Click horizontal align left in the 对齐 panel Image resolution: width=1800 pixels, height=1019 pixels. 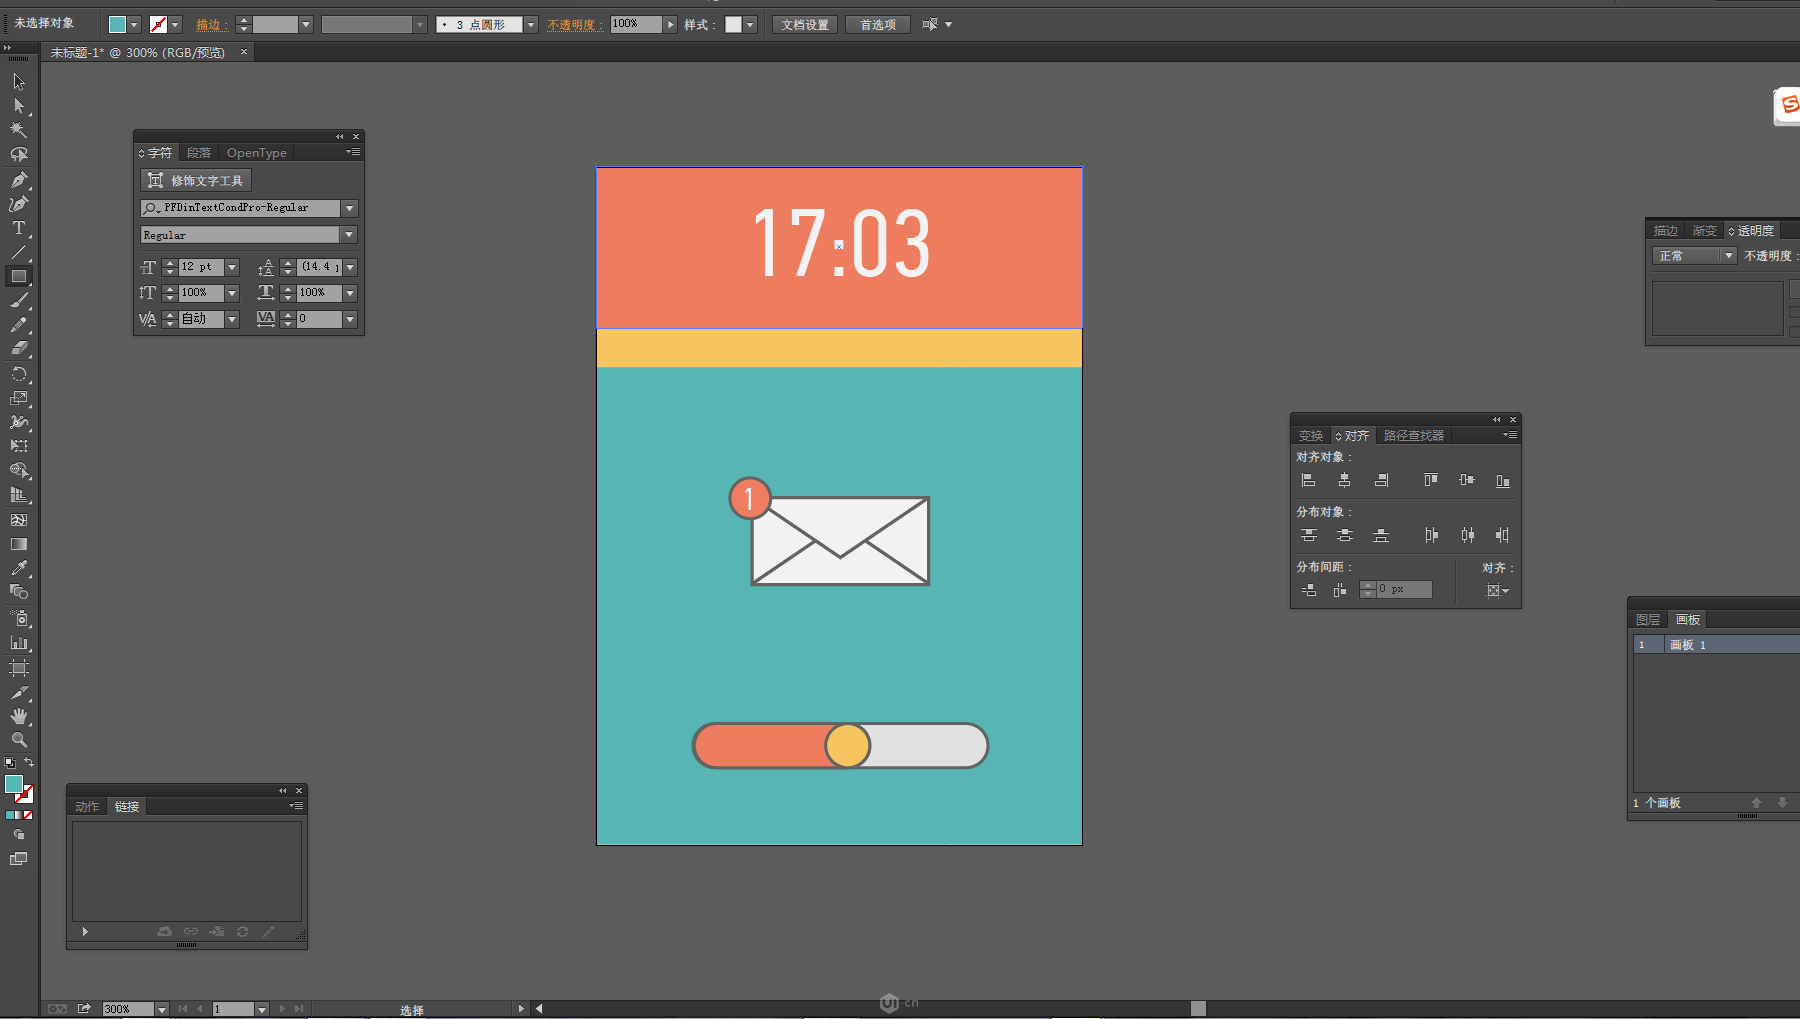coord(1308,481)
